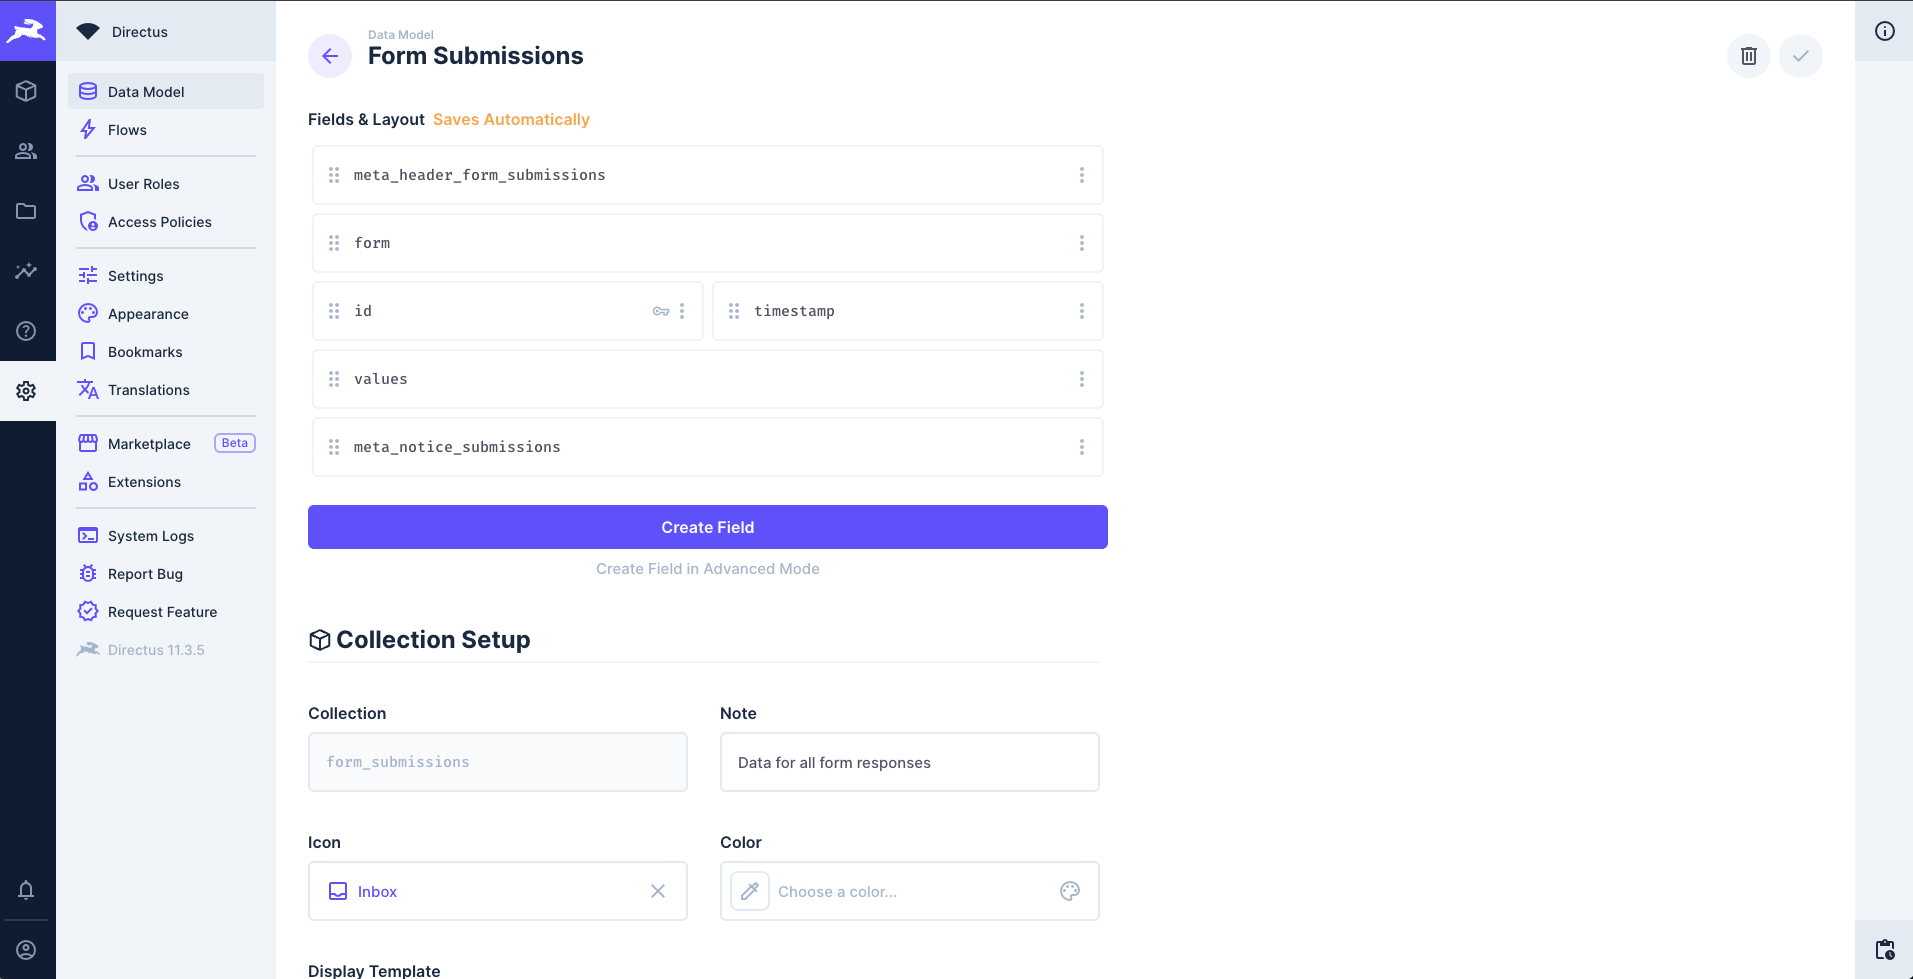Remove the Inbox icon with the X
1913x979 pixels.
pyautogui.click(x=658, y=891)
